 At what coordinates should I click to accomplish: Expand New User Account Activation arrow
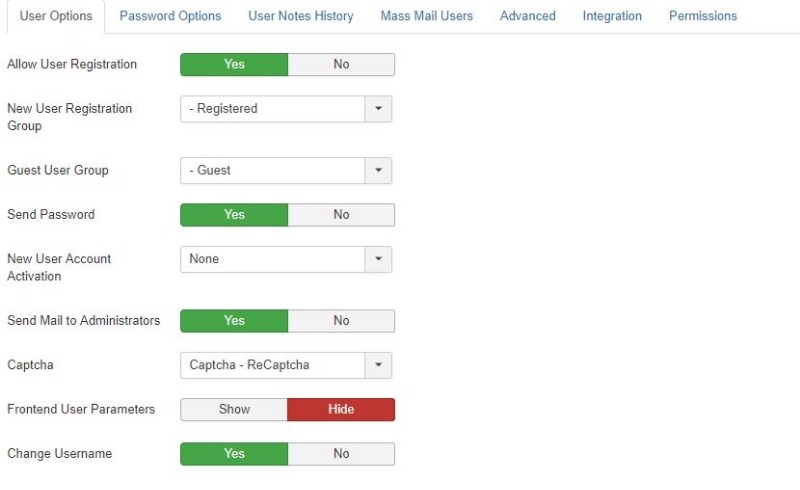click(378, 259)
